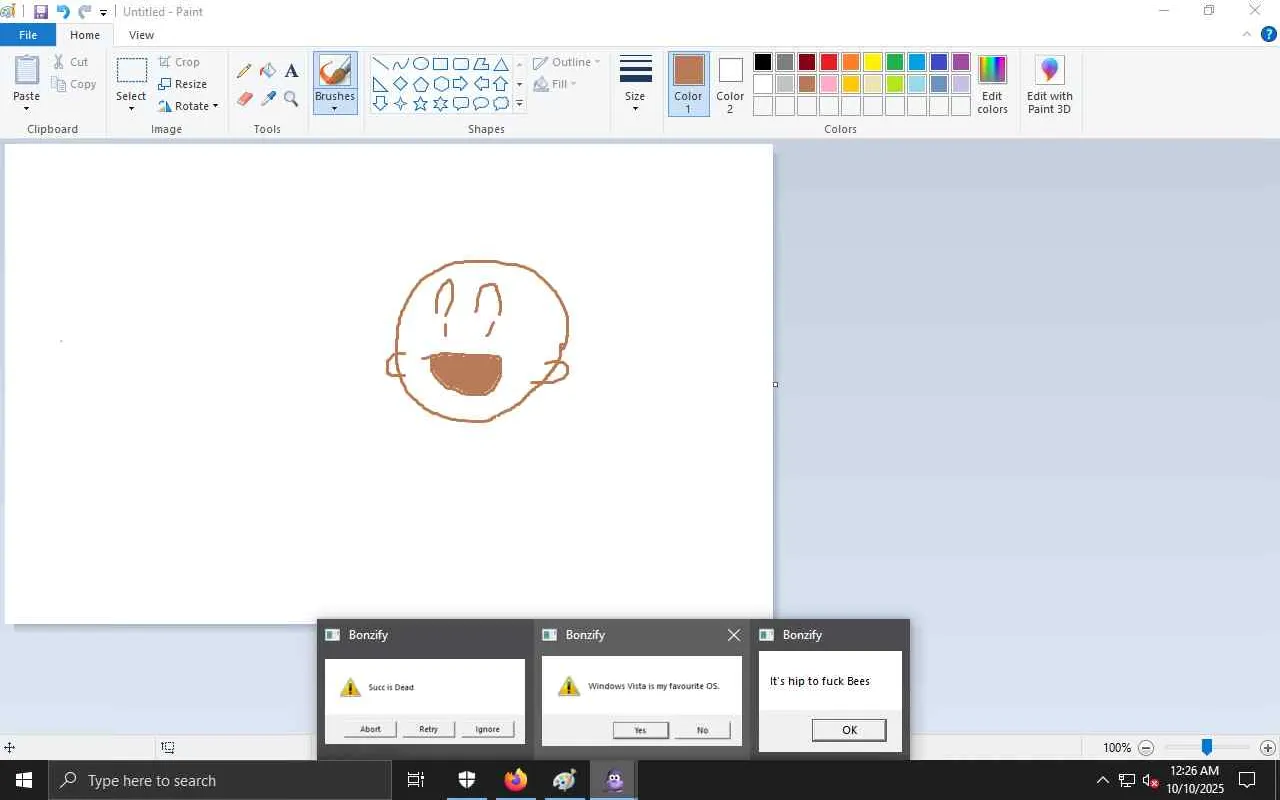Click the Magnifier tool
The height and width of the screenshot is (800, 1280).
pos(291,98)
